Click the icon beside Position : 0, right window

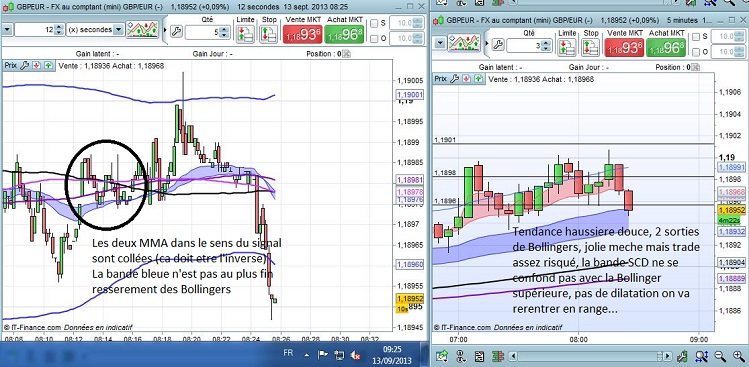(x=695, y=67)
